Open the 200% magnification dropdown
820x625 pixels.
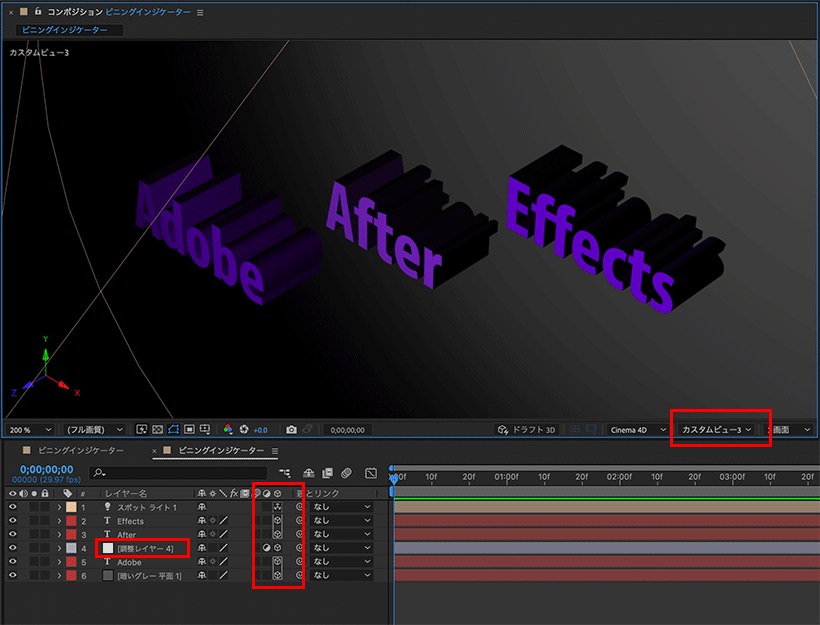coord(30,430)
